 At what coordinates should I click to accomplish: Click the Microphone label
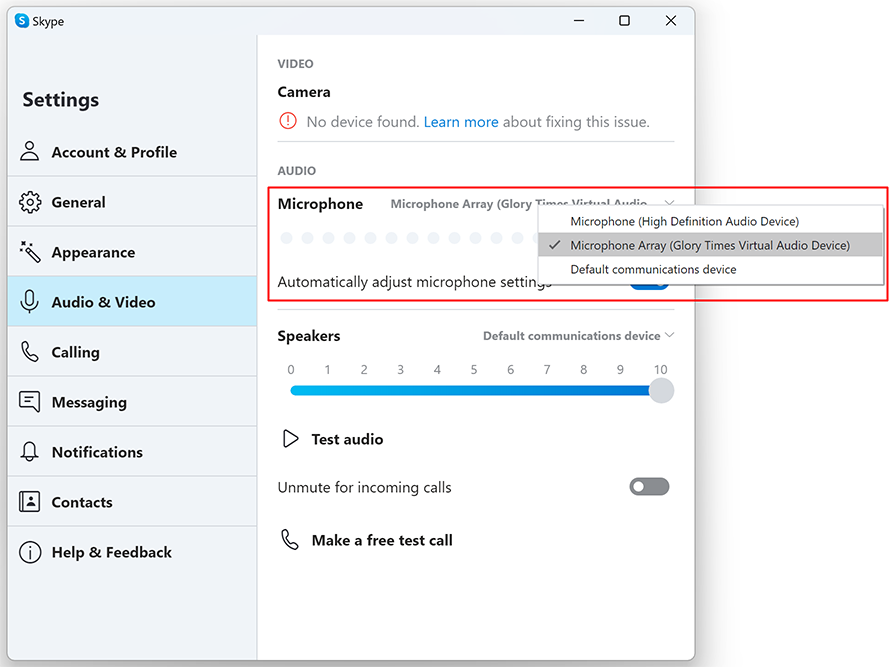coord(320,204)
